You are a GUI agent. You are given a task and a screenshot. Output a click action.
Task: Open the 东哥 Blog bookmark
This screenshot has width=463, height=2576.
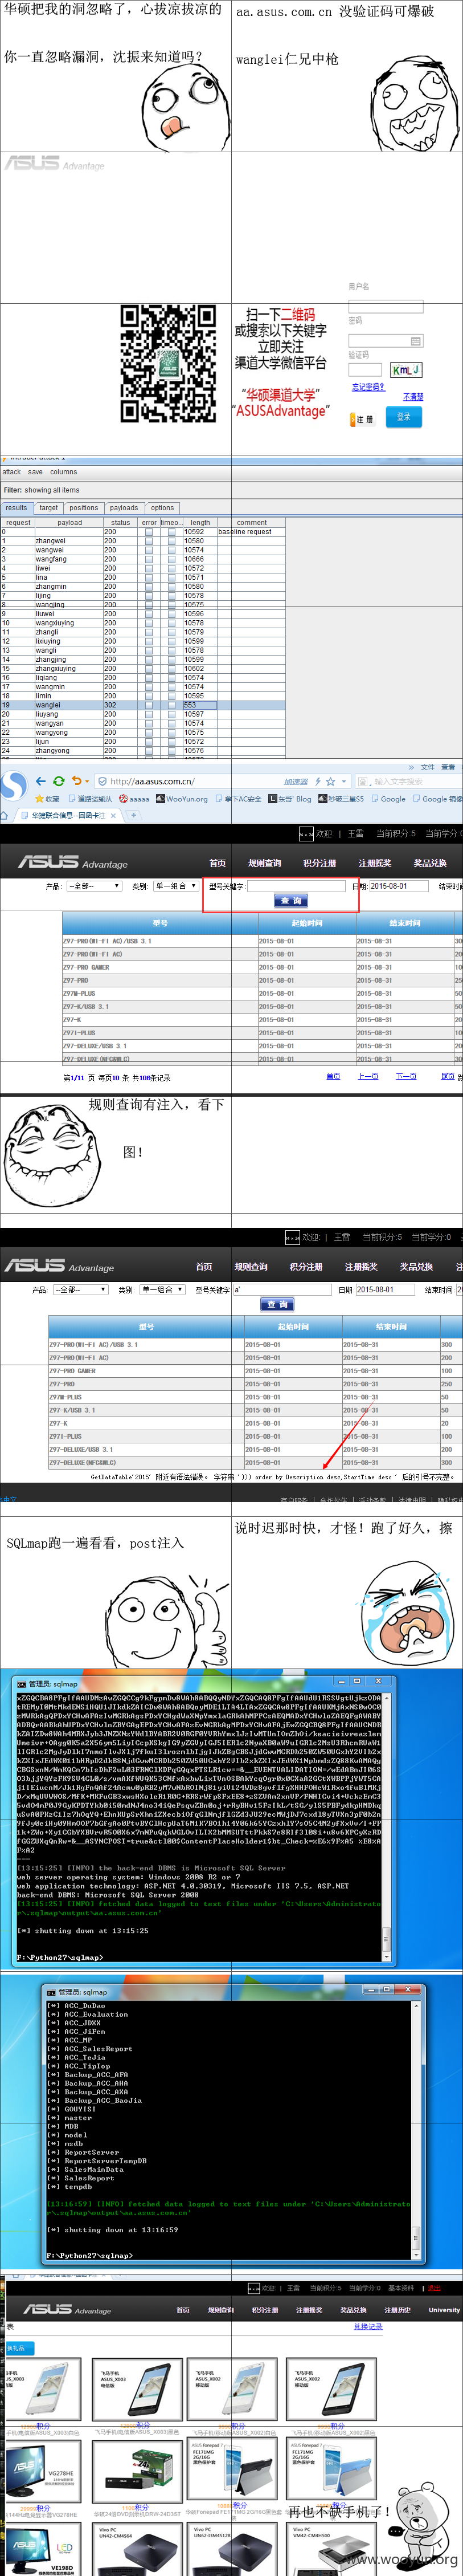pyautogui.click(x=290, y=799)
